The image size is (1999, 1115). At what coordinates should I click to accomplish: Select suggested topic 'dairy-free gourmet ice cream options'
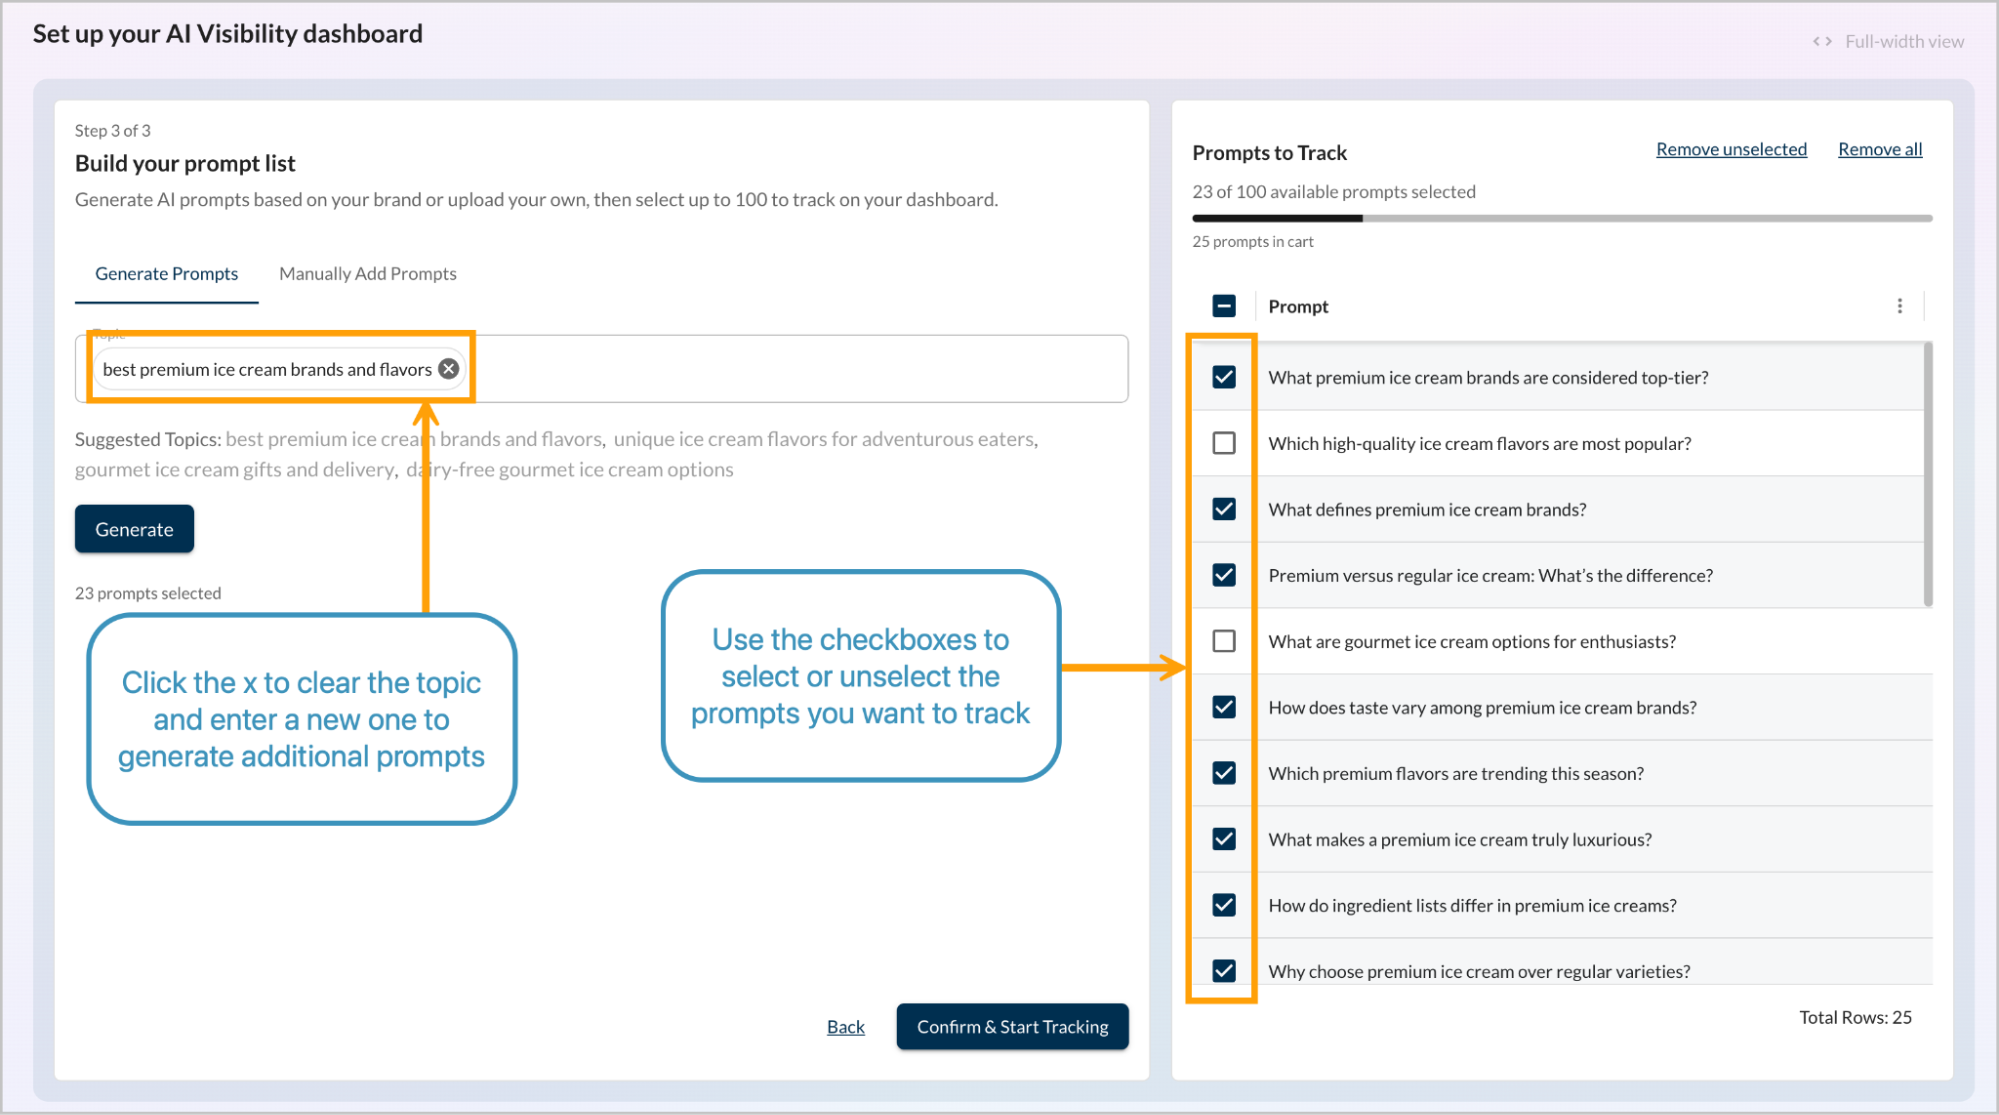tap(570, 470)
